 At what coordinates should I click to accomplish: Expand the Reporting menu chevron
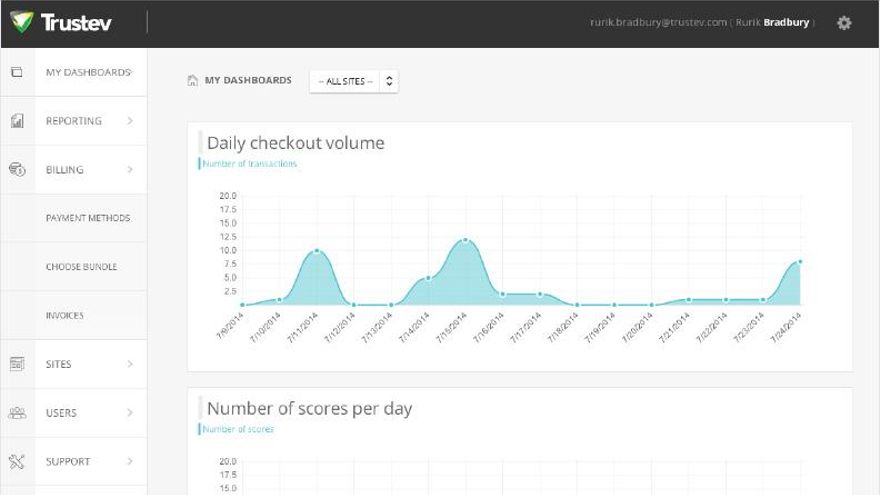pyautogui.click(x=130, y=121)
